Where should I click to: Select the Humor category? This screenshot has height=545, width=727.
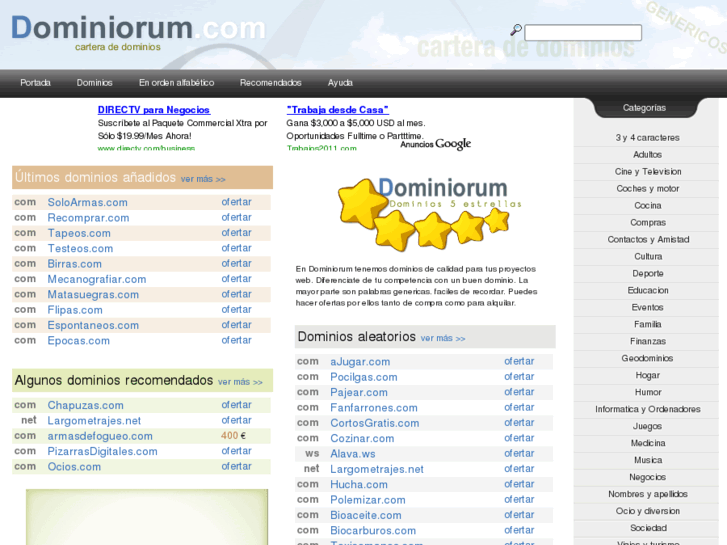pos(648,392)
